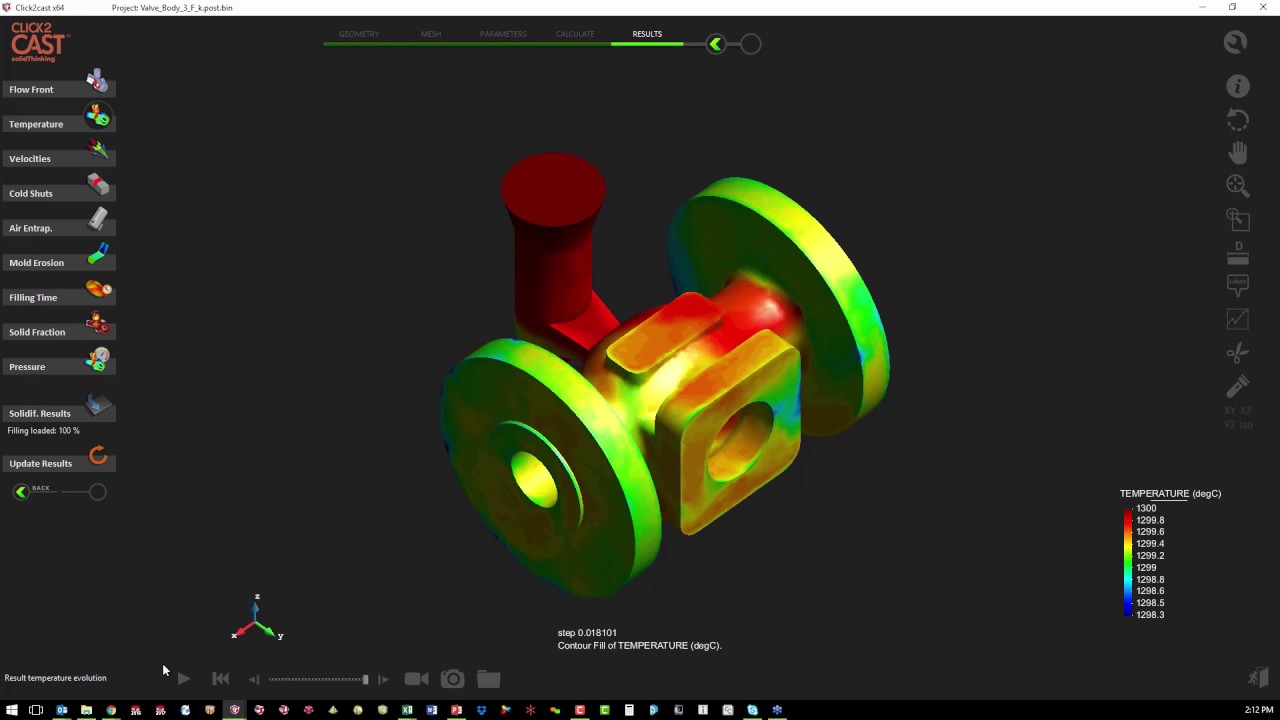
Task: Display the Cold Shuts result
Action: pos(59,193)
